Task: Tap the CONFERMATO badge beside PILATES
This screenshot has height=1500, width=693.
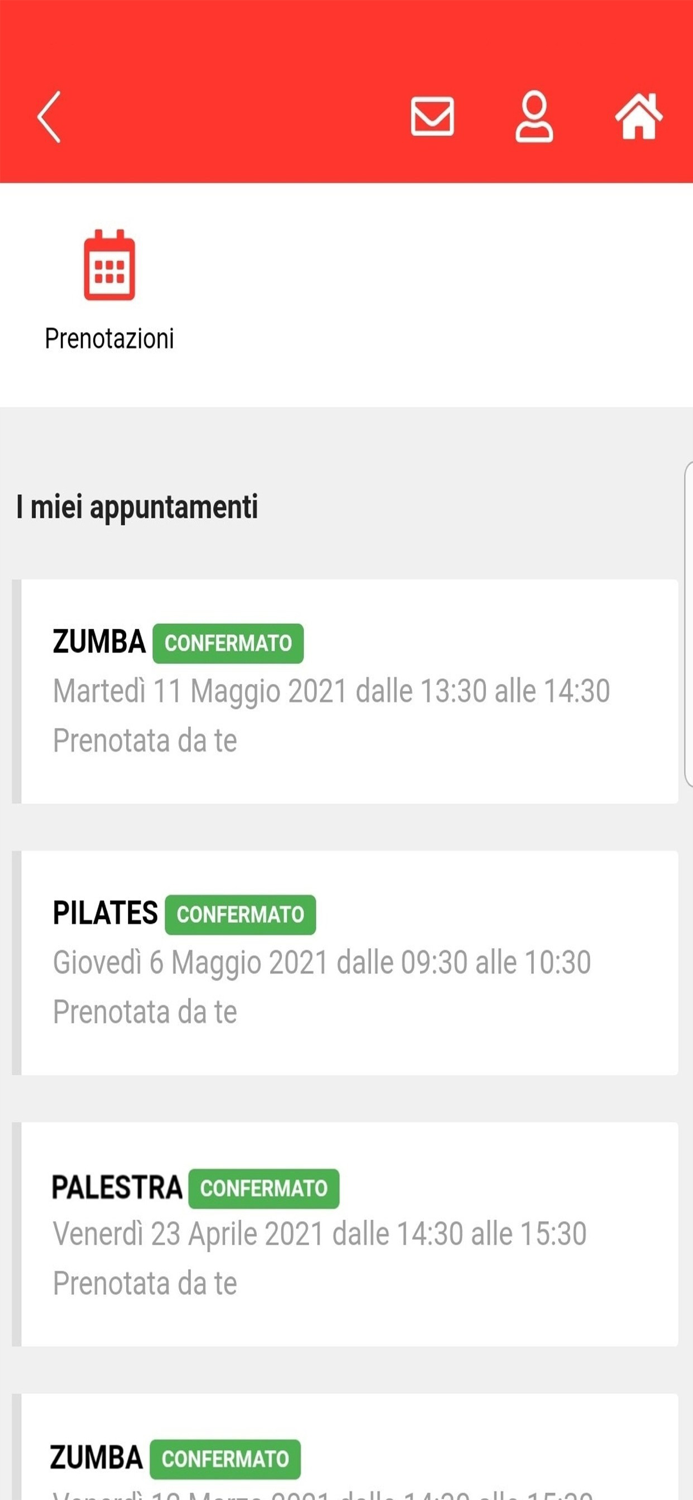Action: (x=240, y=915)
